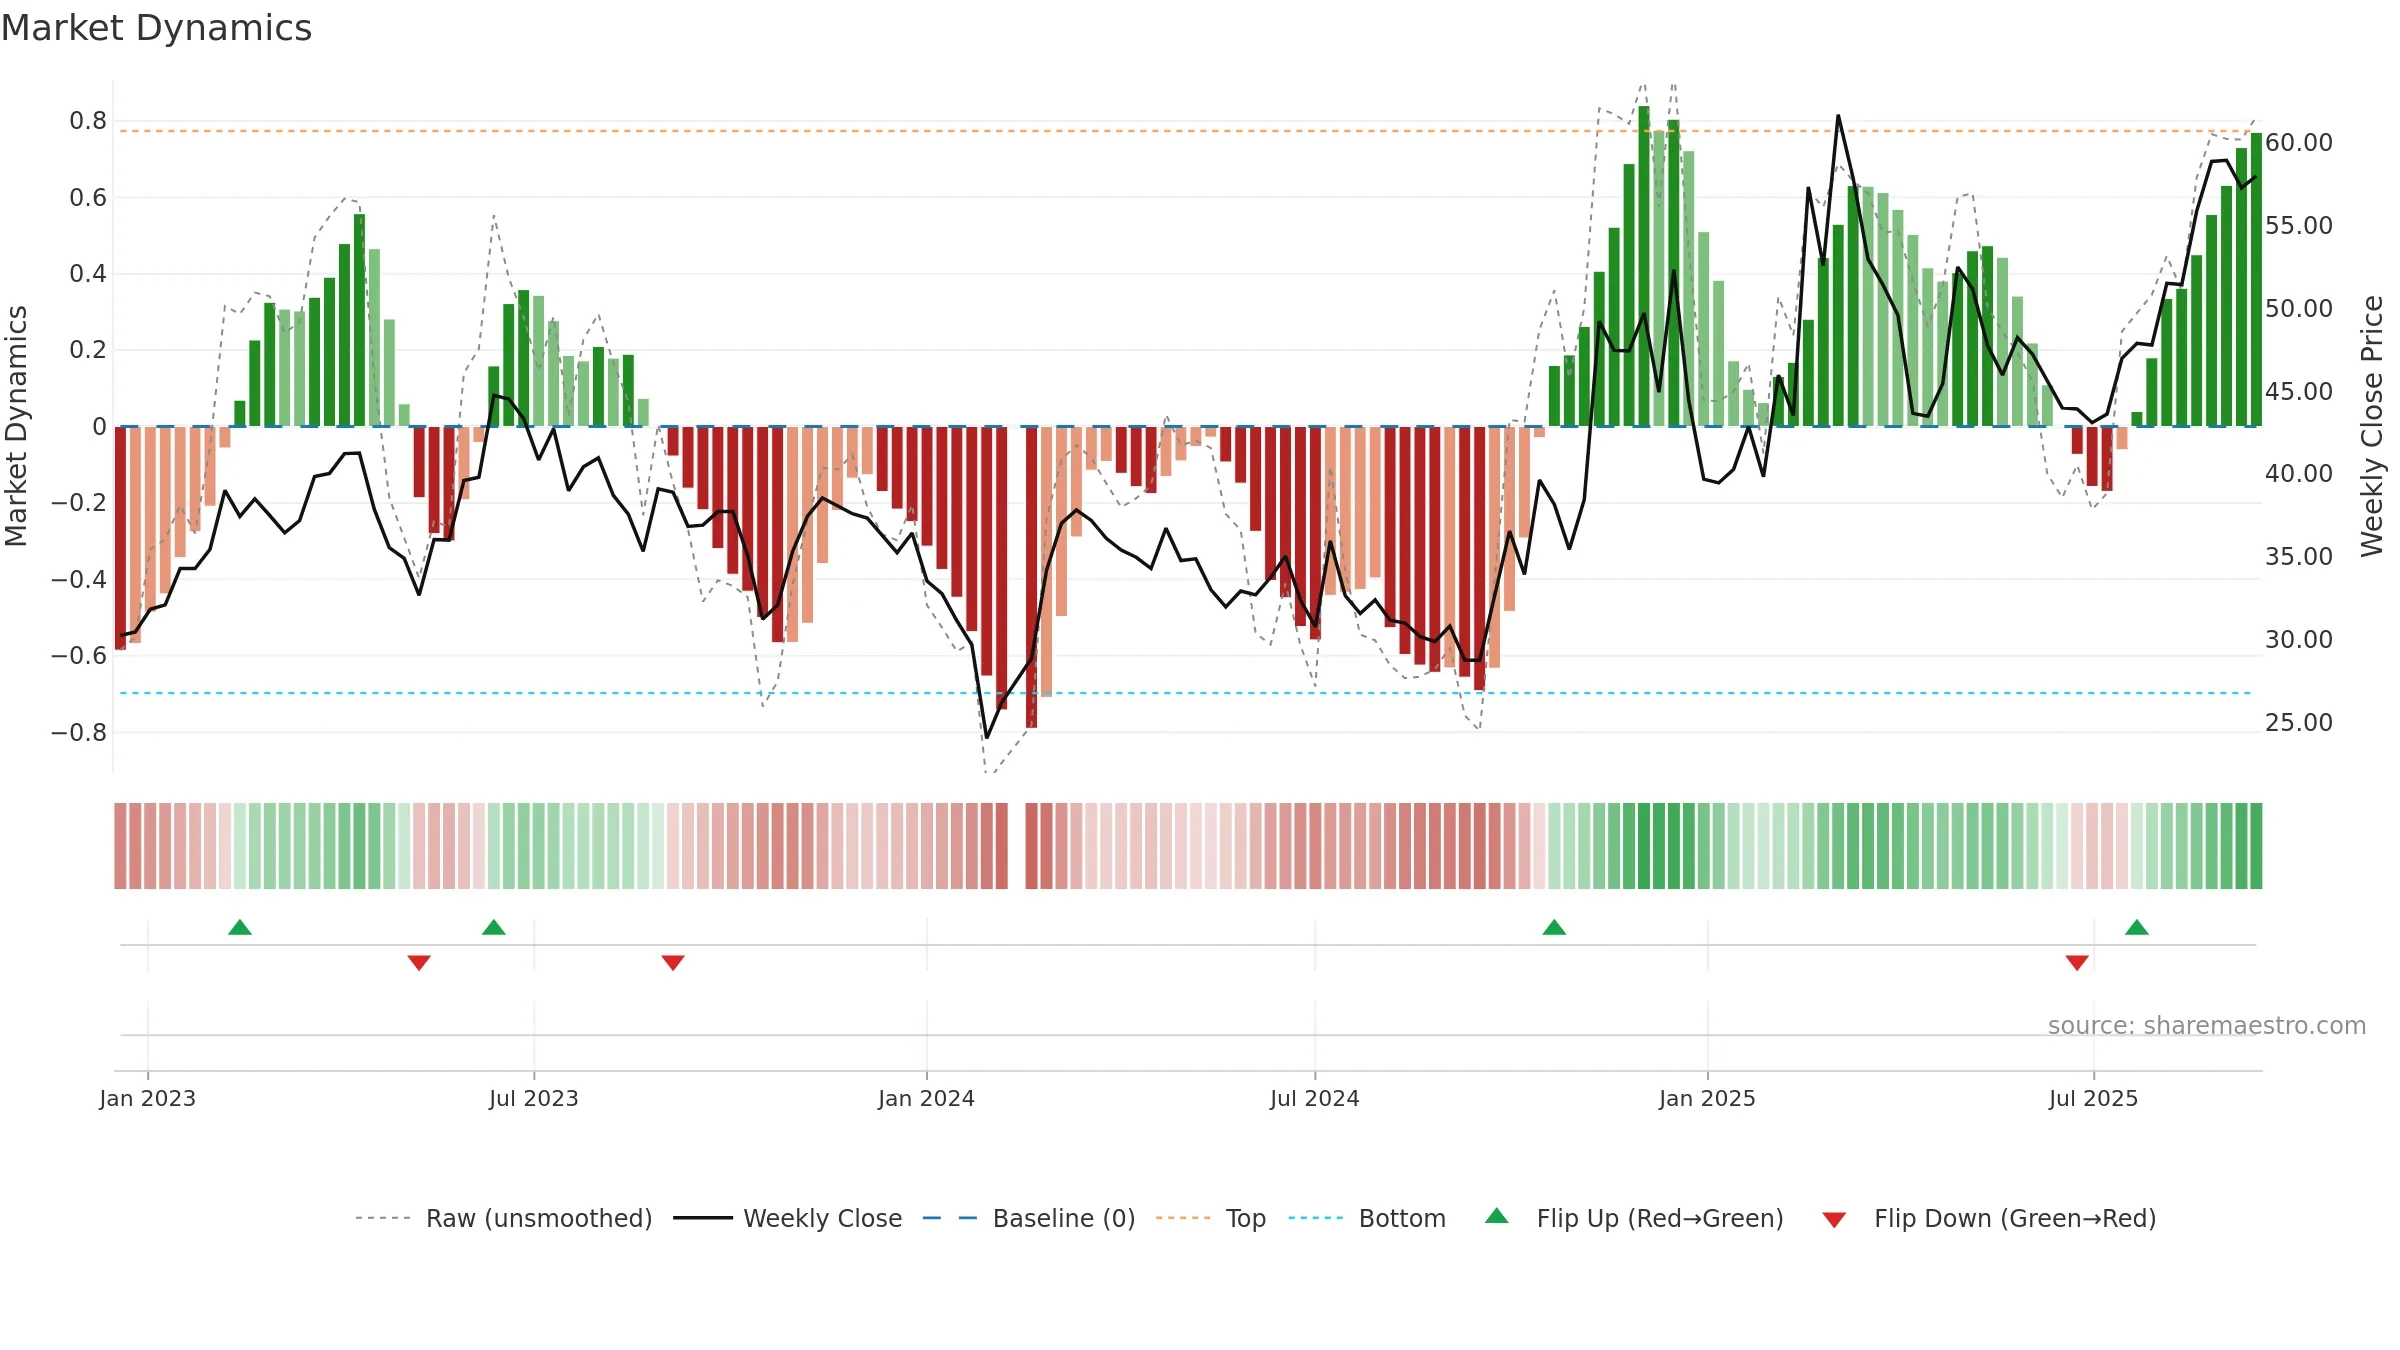Click the 30.00 price tick on the right axis
The height and width of the screenshot is (1350, 2400).
click(2299, 639)
